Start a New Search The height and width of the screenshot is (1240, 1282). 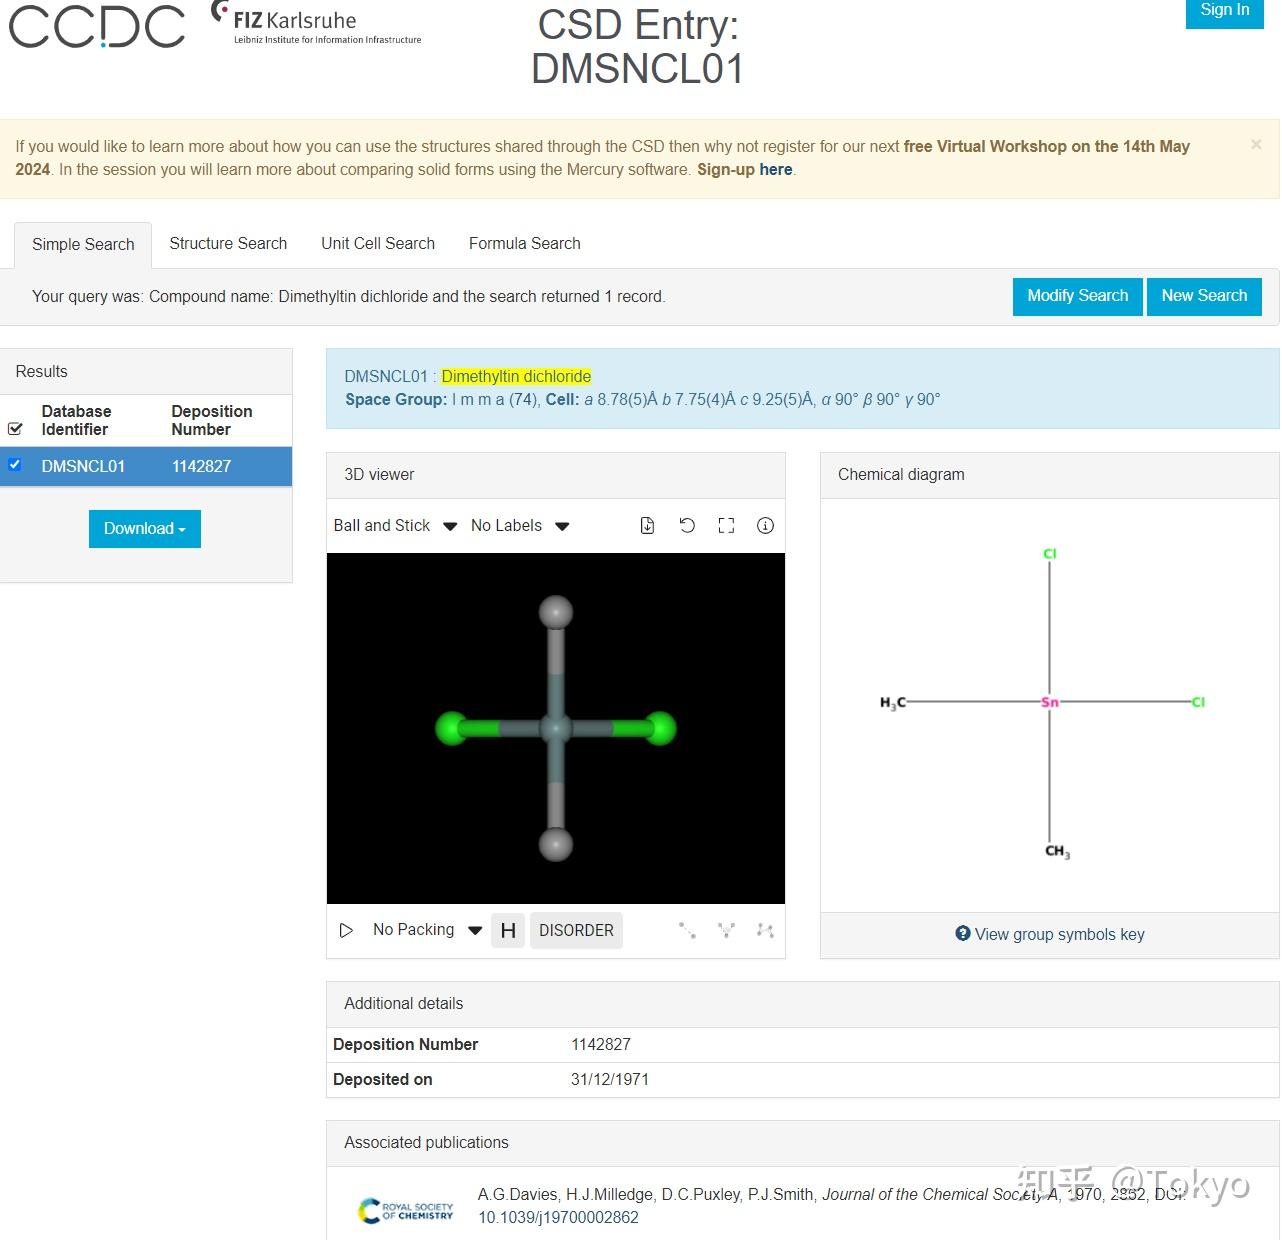1204,296
